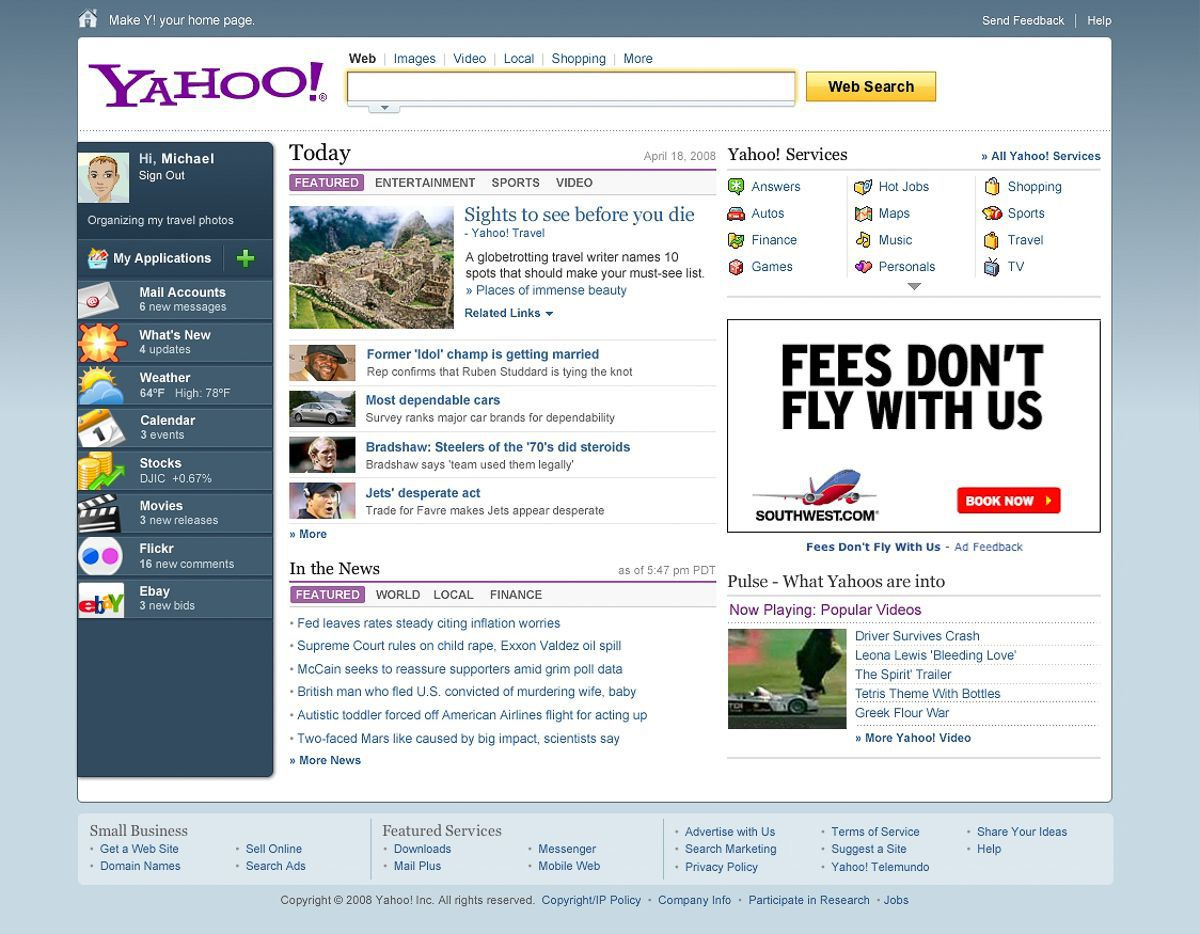Click the Answers service icon

[736, 186]
